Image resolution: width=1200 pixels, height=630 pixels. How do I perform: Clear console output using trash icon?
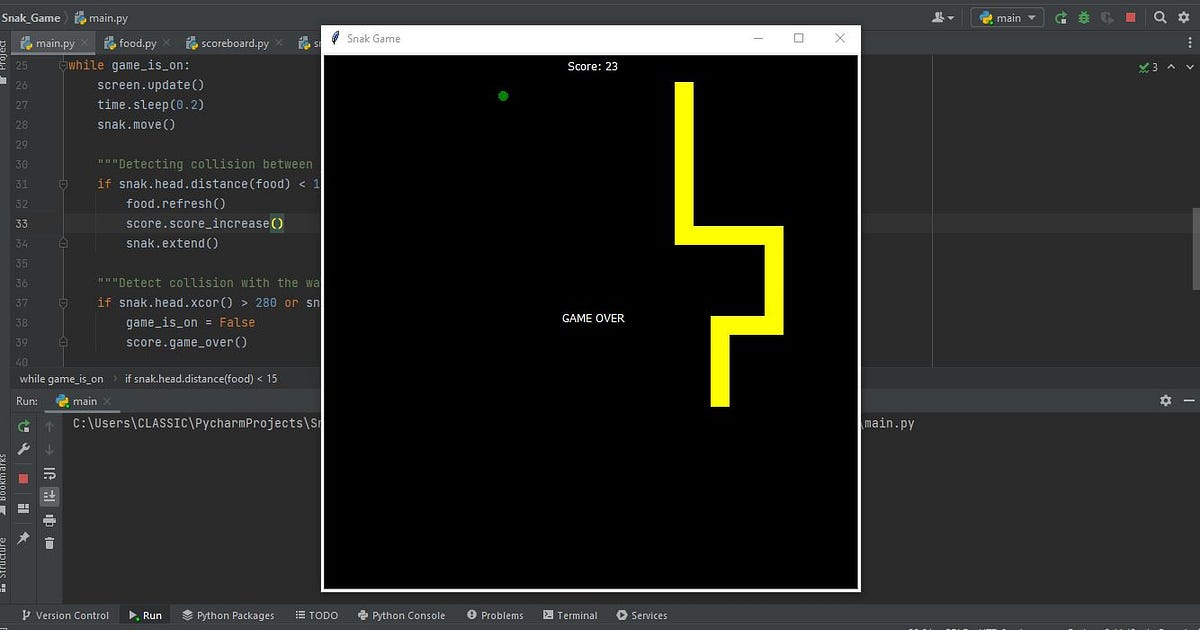[49, 541]
